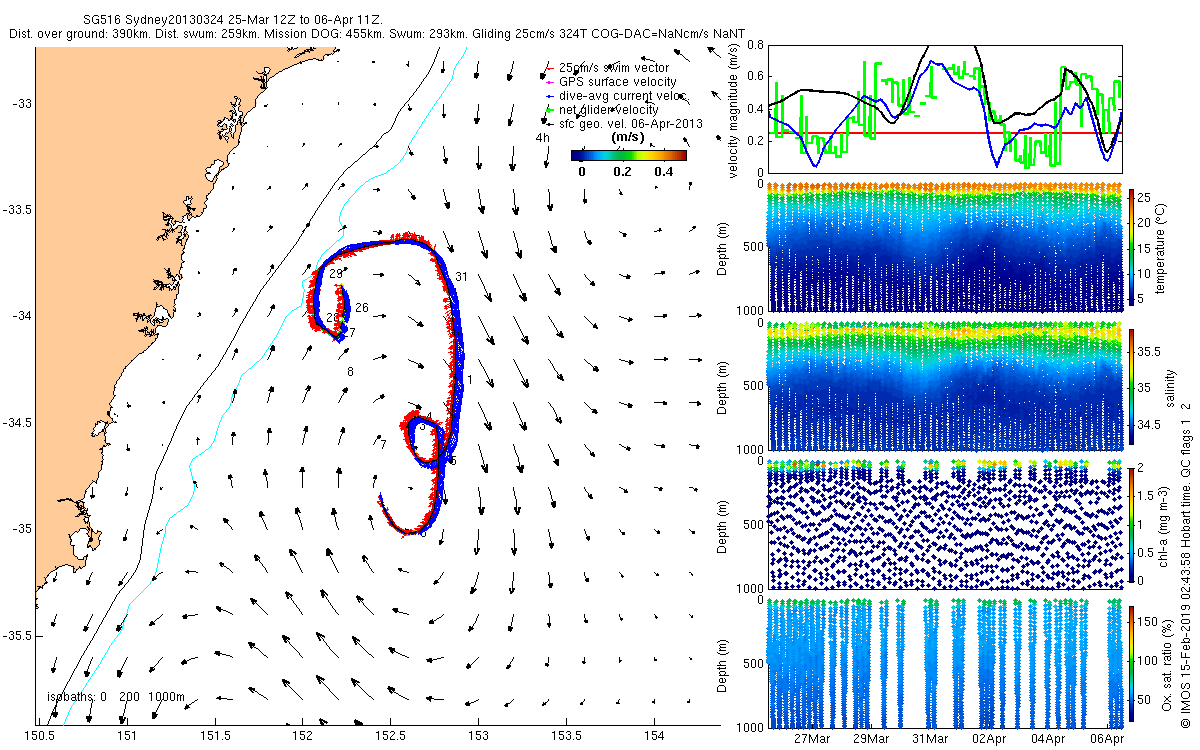Click the "-34.5" latitude tick label
1200x750 pixels.
coord(17,423)
